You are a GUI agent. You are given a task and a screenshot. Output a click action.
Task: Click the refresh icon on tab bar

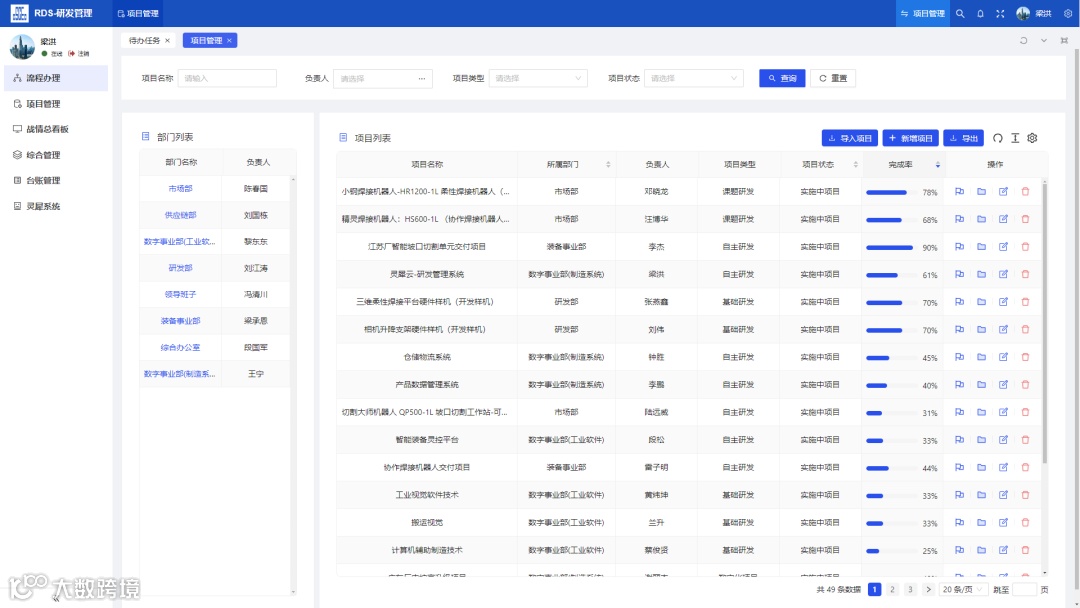(1024, 41)
